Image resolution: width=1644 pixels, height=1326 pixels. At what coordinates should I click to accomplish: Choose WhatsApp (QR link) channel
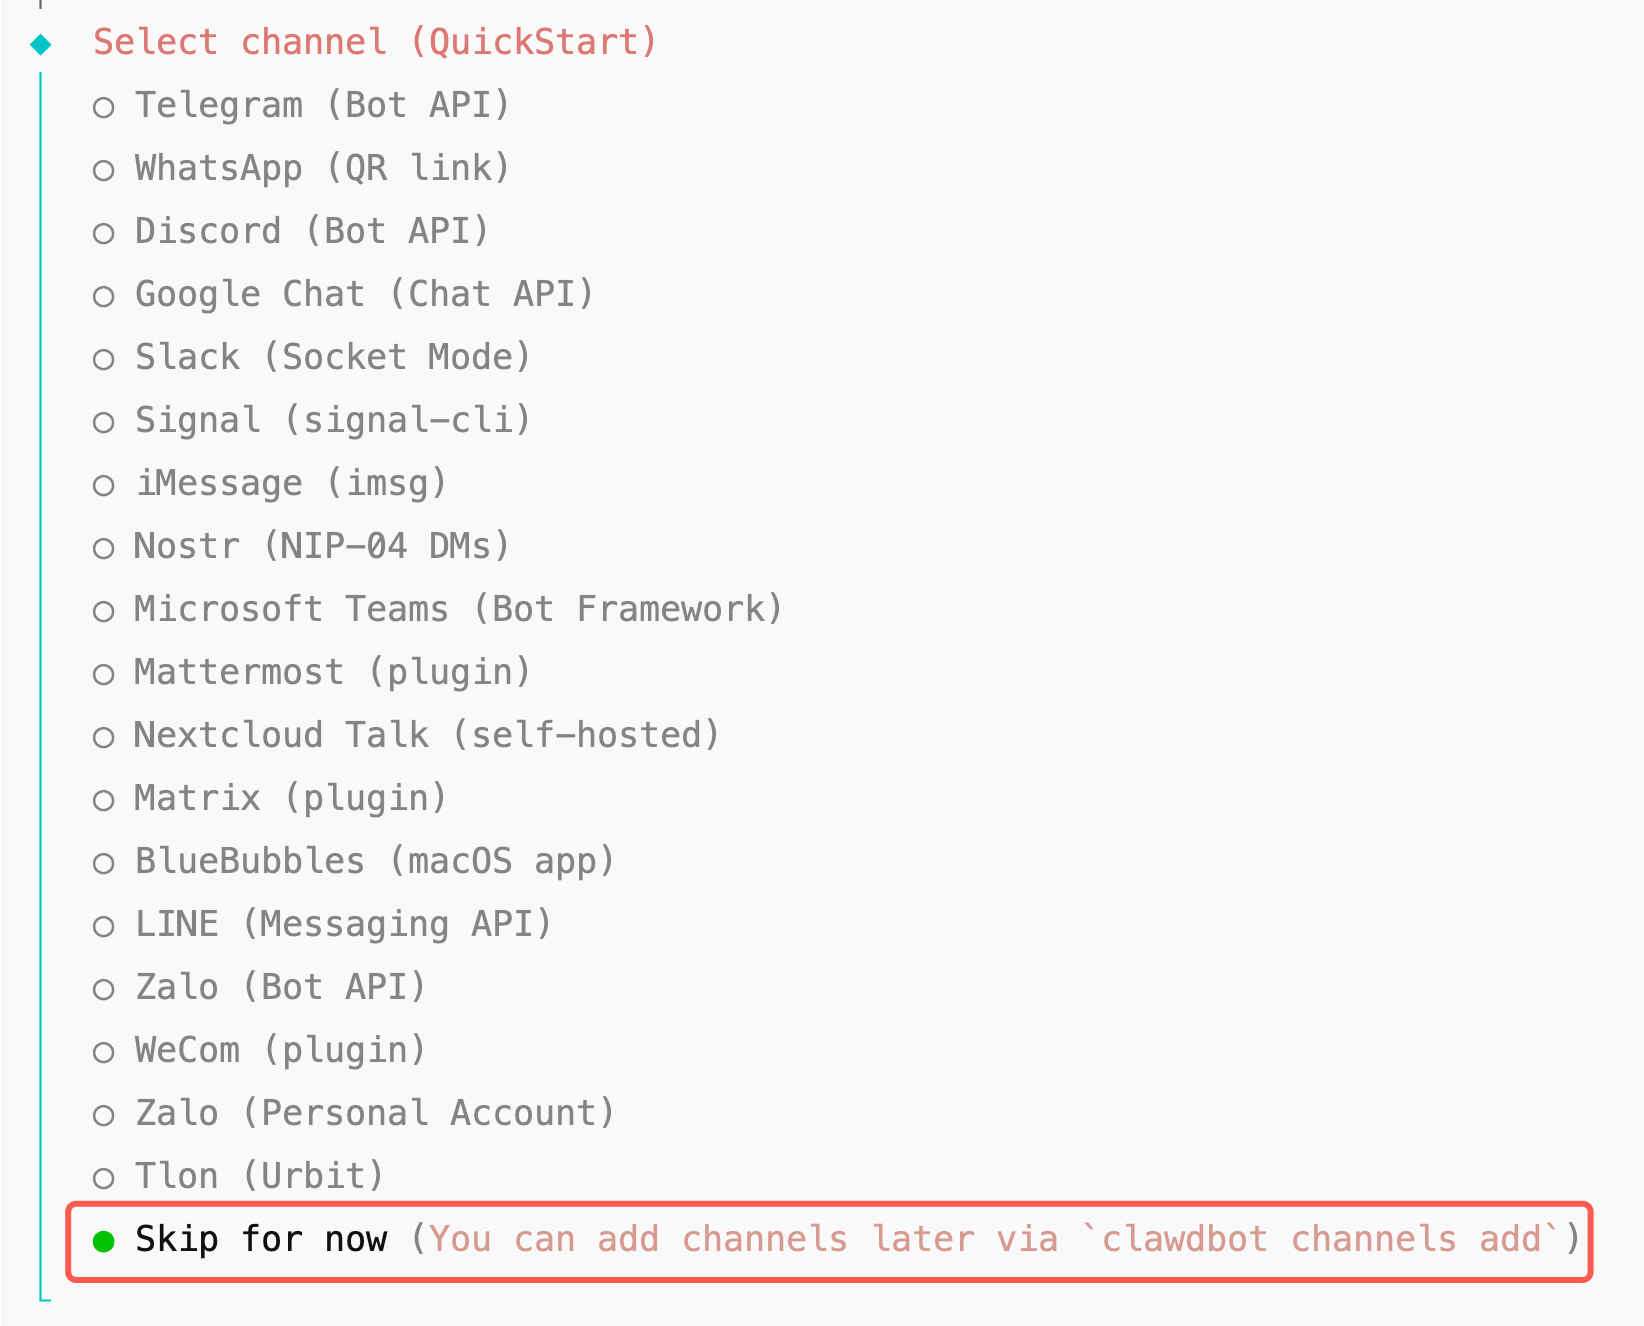(104, 170)
